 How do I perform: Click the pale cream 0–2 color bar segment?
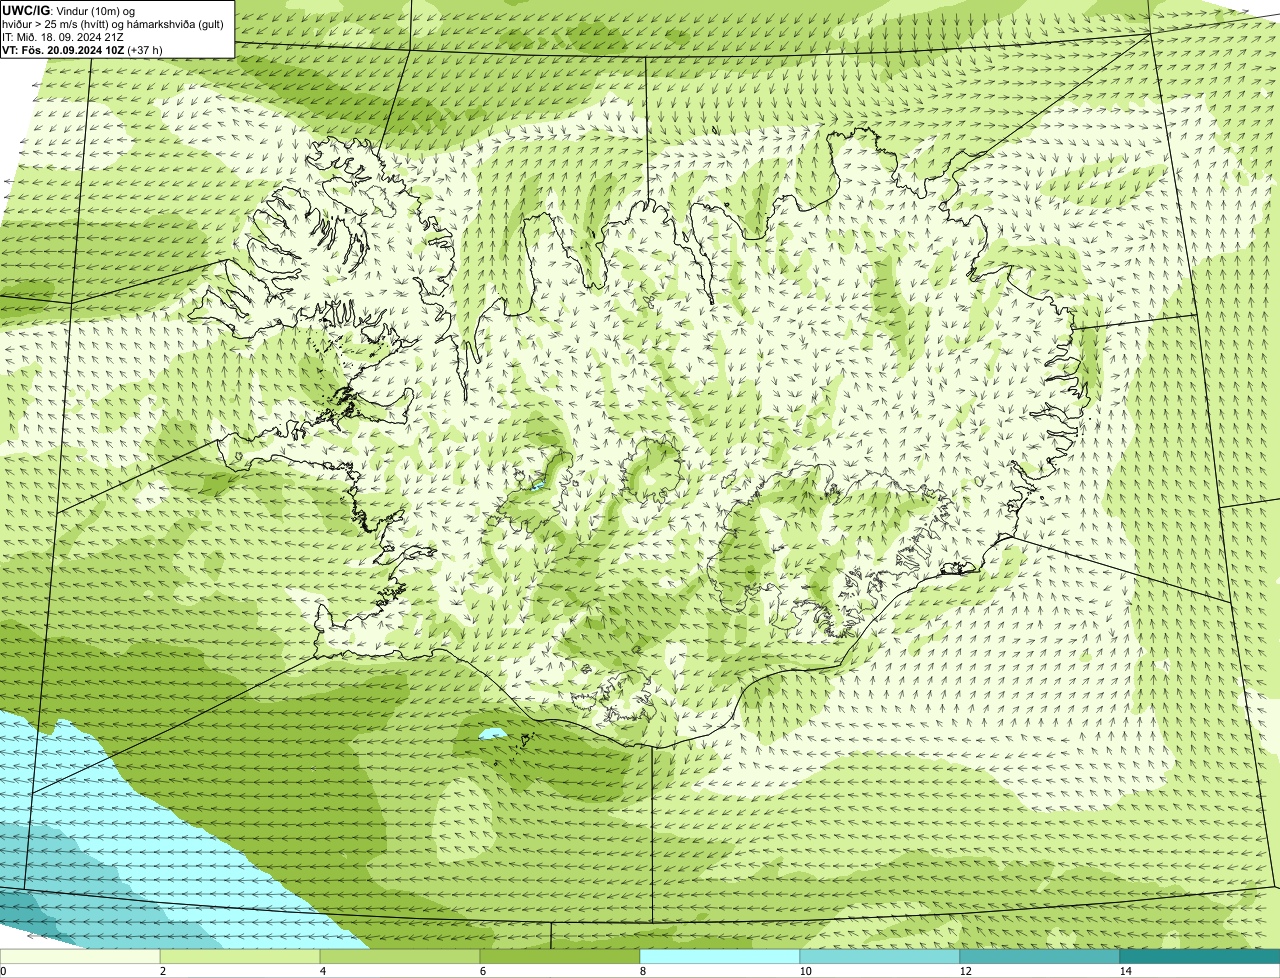[80, 956]
